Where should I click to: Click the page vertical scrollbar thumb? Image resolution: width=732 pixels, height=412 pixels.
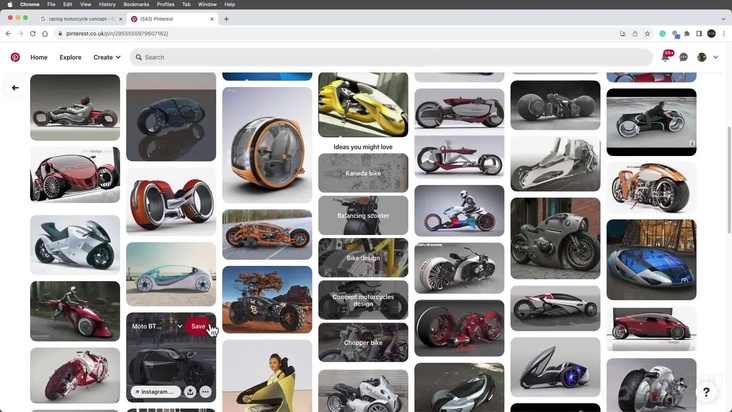[x=729, y=180]
